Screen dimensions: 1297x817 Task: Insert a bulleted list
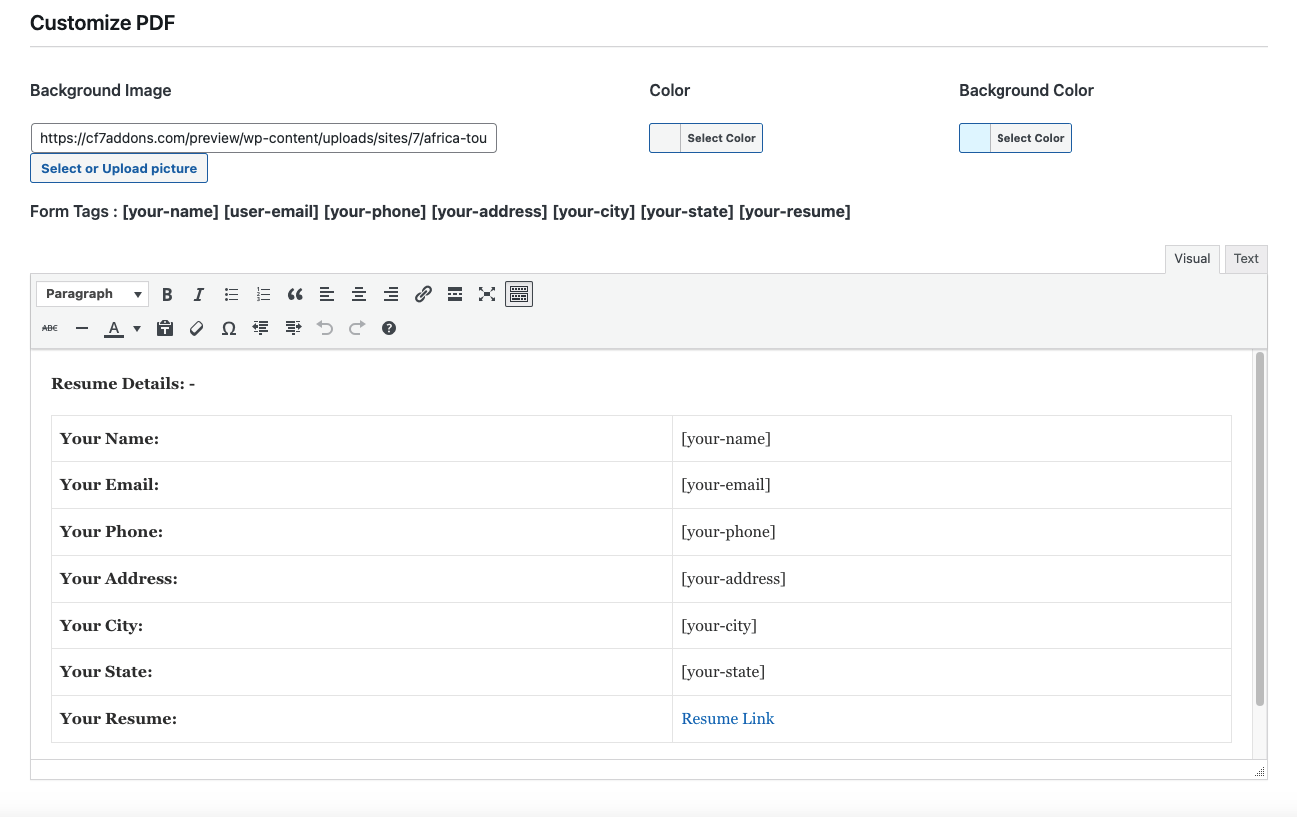231,294
